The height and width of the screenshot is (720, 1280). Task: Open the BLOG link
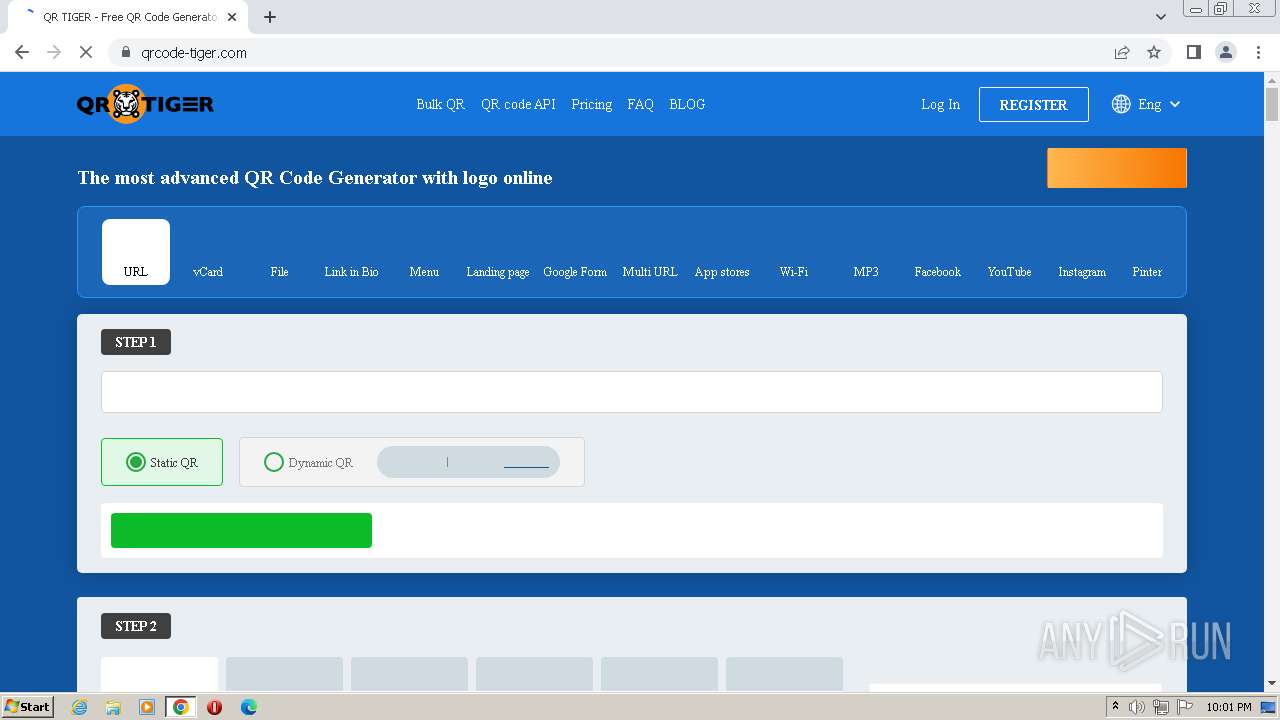[x=687, y=104]
